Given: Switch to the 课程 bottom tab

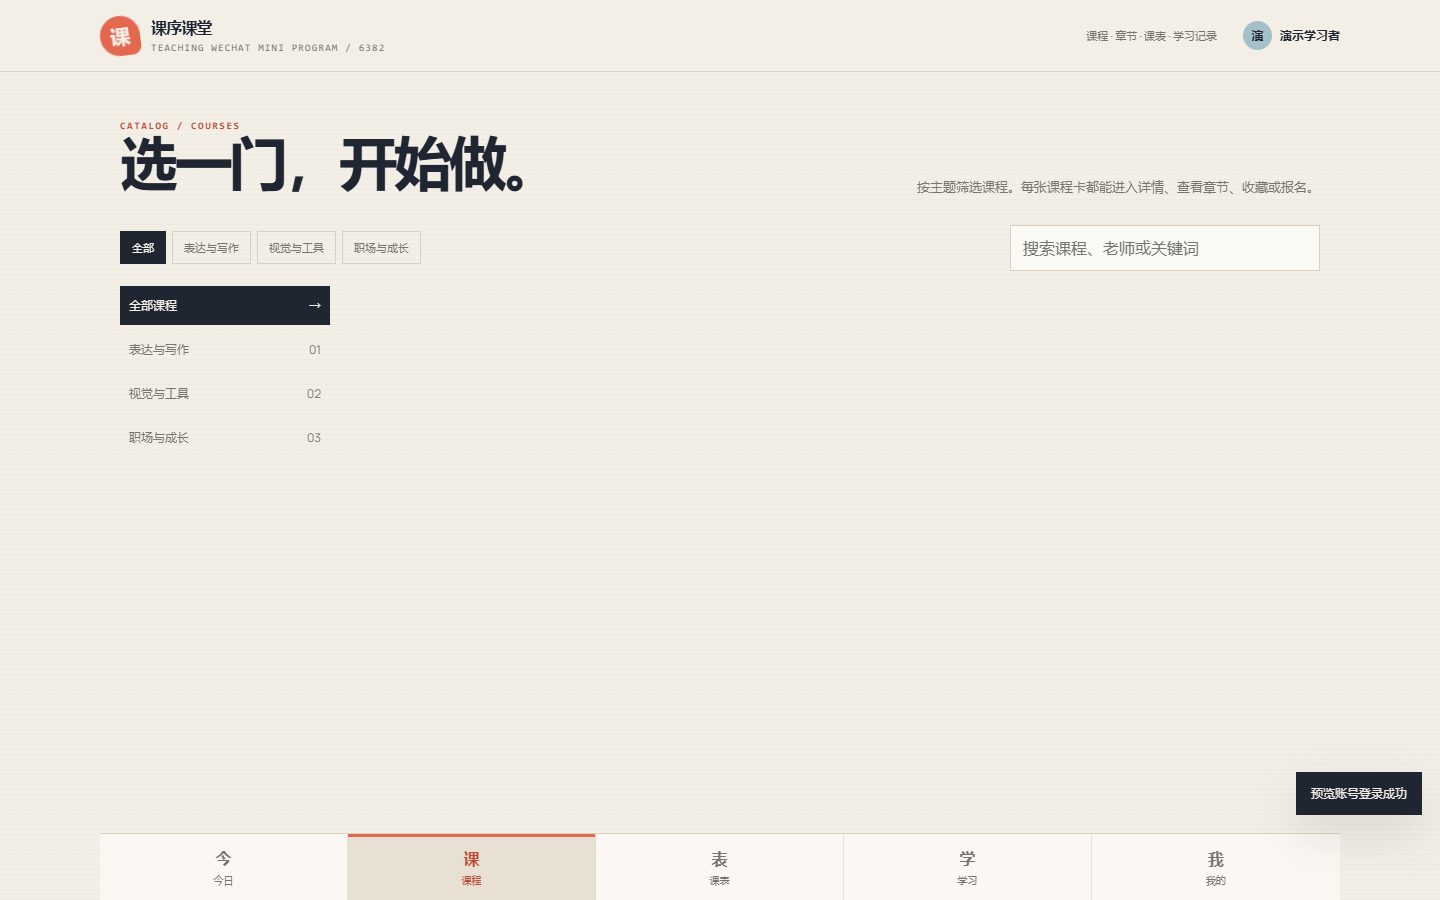Looking at the screenshot, I should coord(471,867).
